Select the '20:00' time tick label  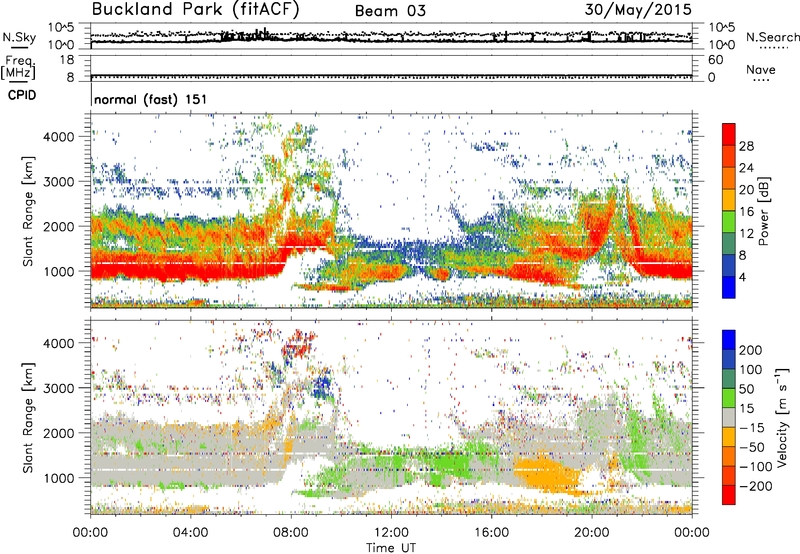(x=591, y=533)
